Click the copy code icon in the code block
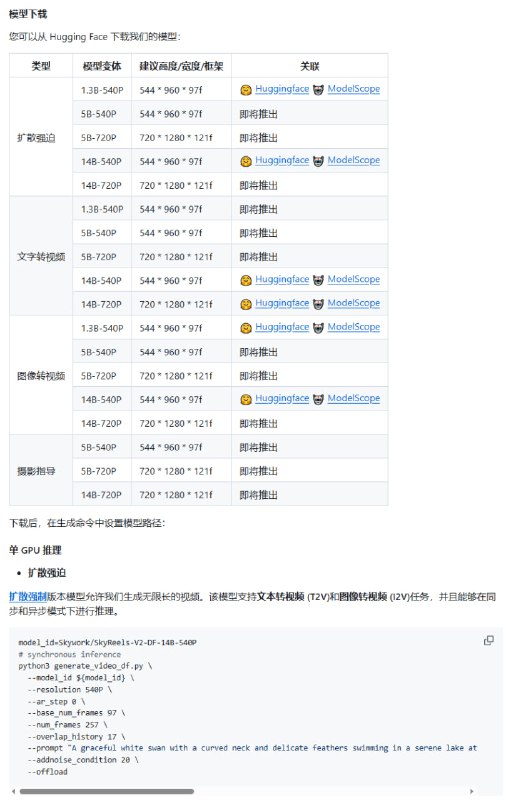 tap(488, 640)
